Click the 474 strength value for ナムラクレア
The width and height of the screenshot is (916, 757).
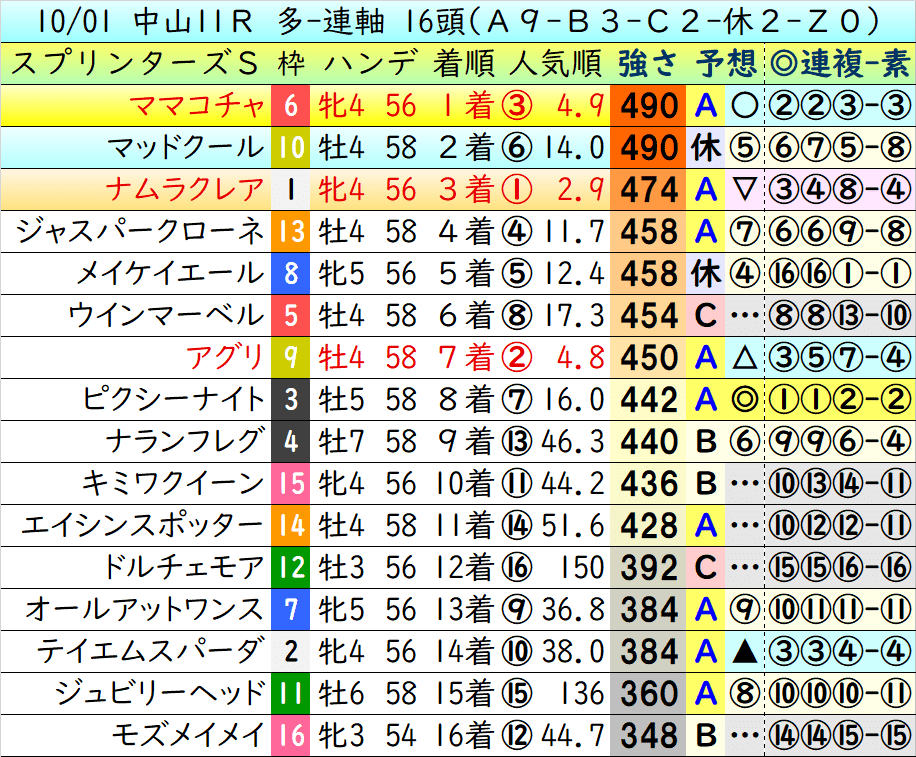(x=648, y=190)
